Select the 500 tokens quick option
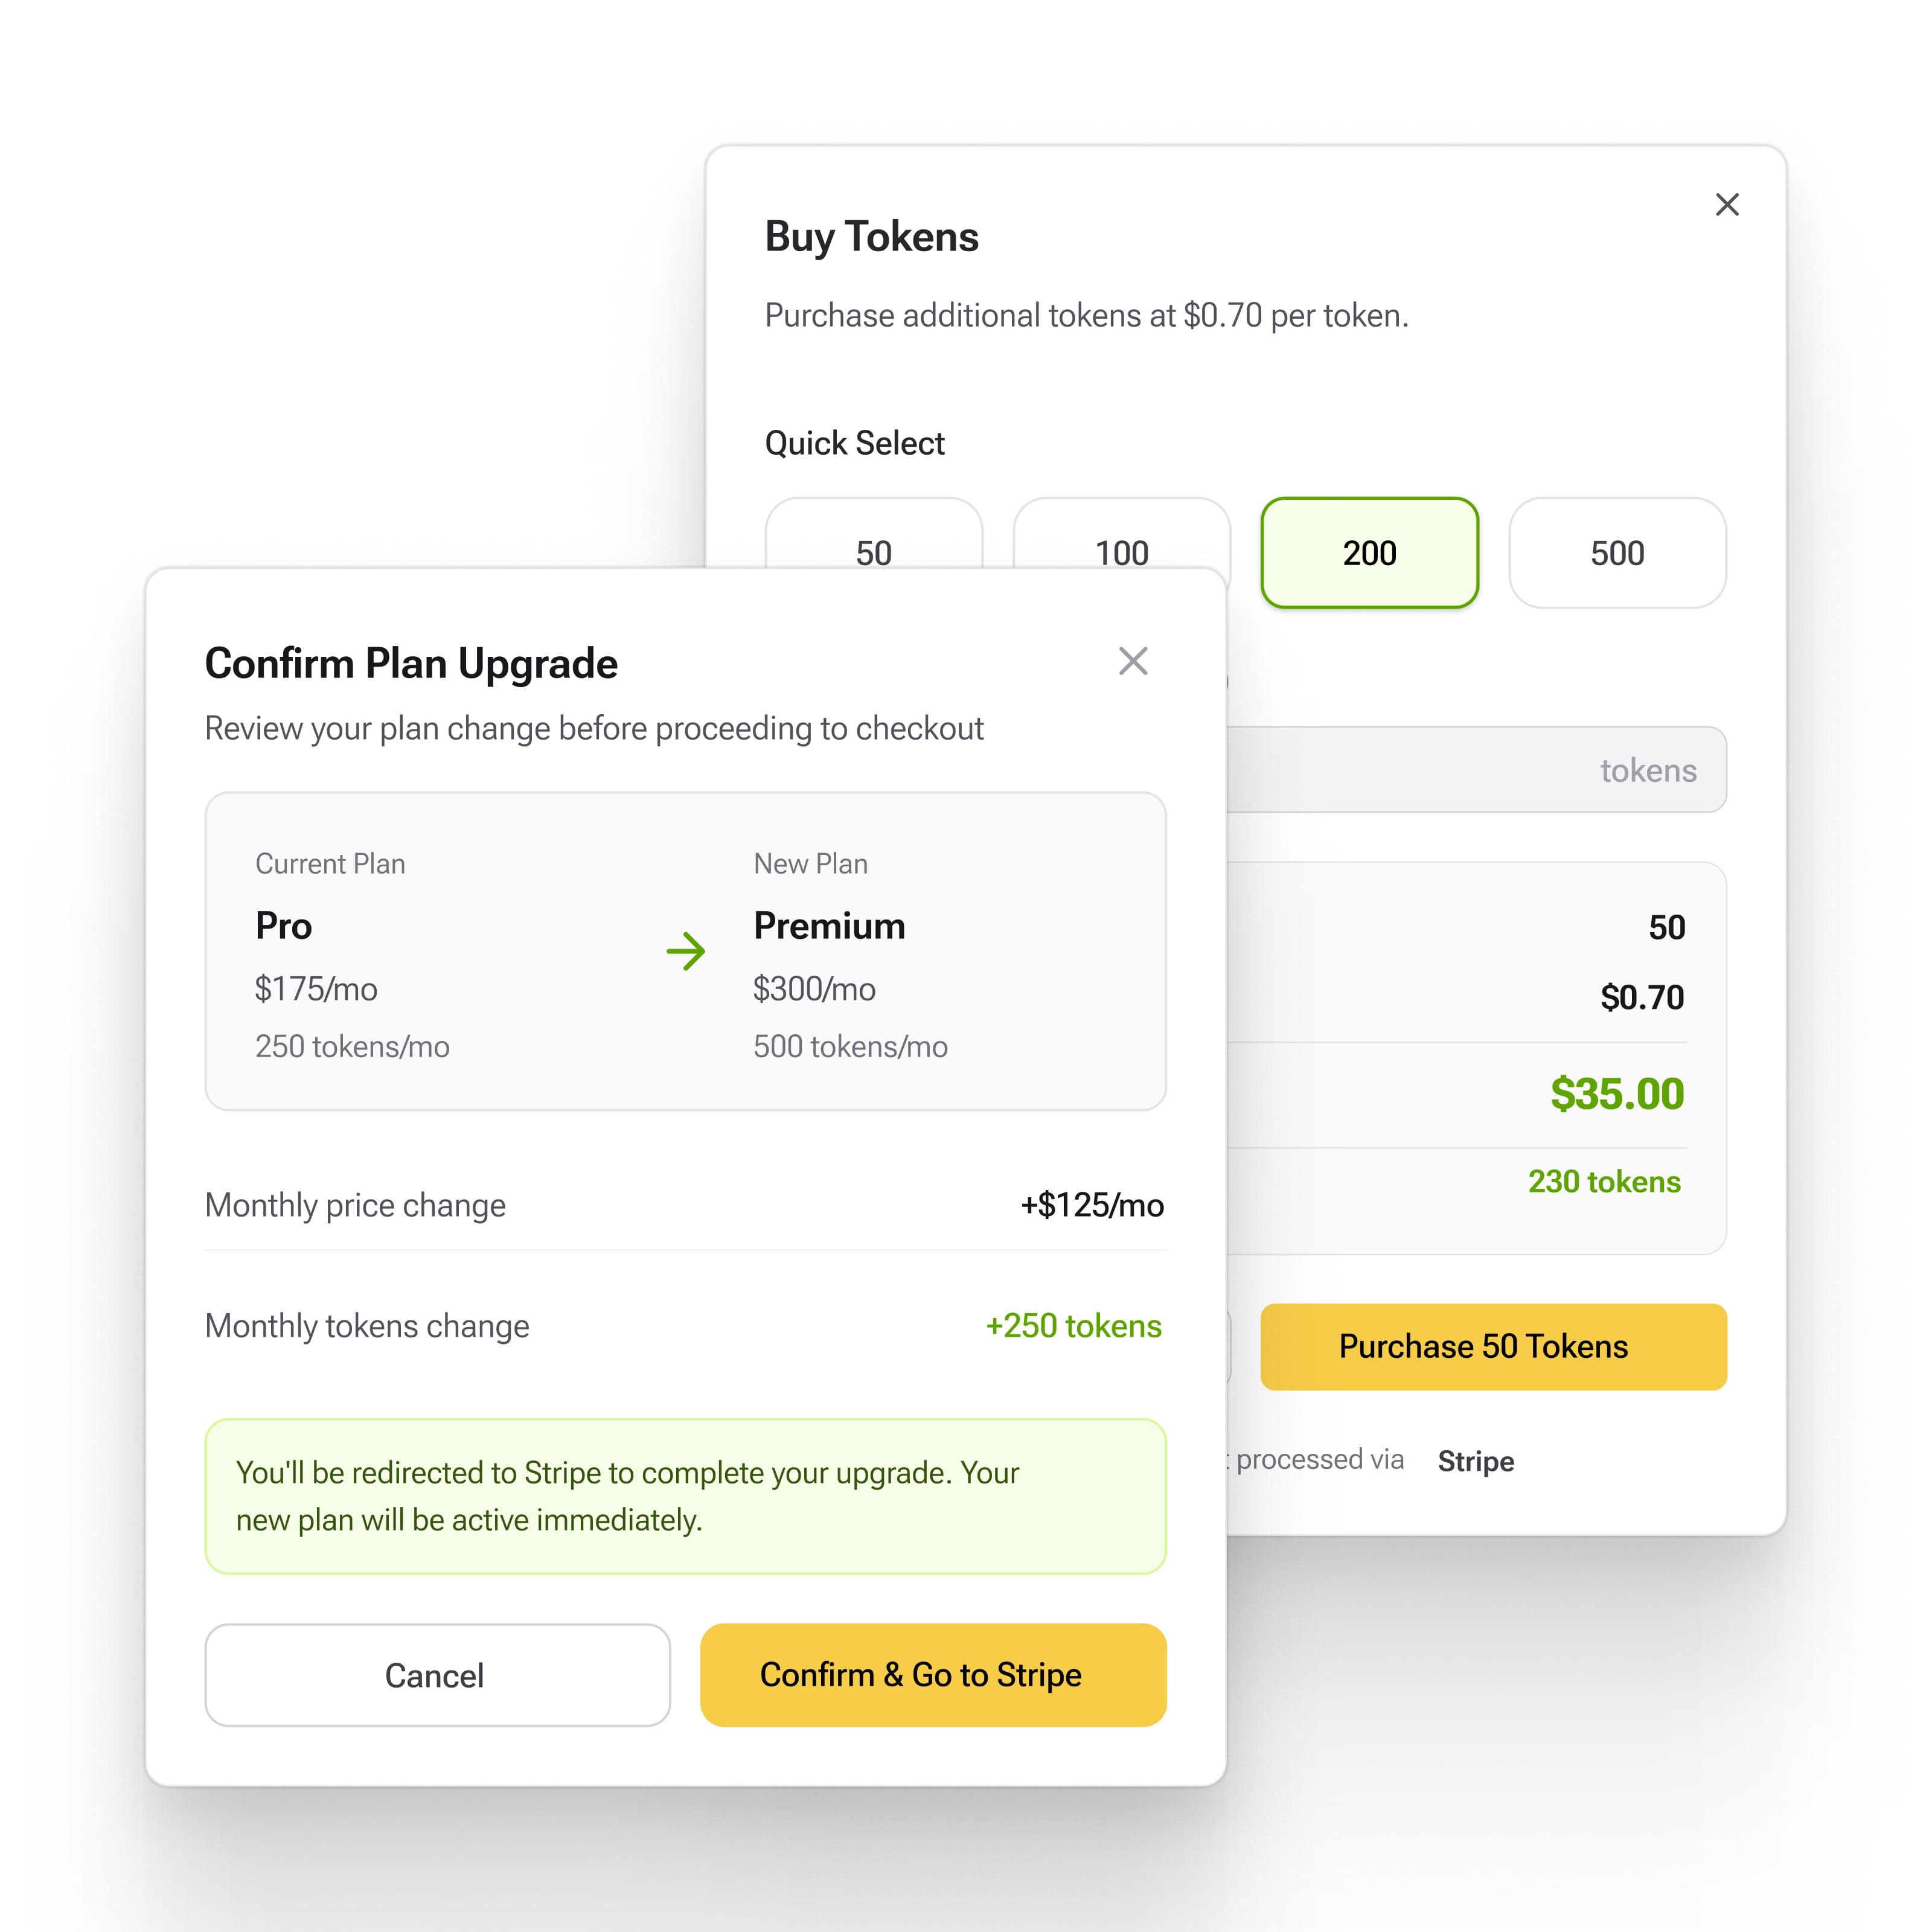The width and height of the screenshot is (1932, 1932). pyautogui.click(x=1617, y=553)
